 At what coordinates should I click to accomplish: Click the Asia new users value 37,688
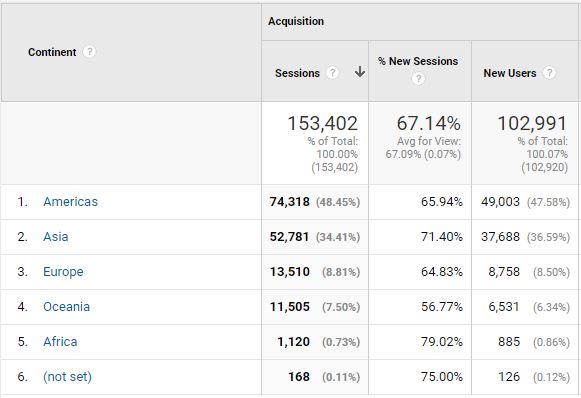pyautogui.click(x=500, y=236)
